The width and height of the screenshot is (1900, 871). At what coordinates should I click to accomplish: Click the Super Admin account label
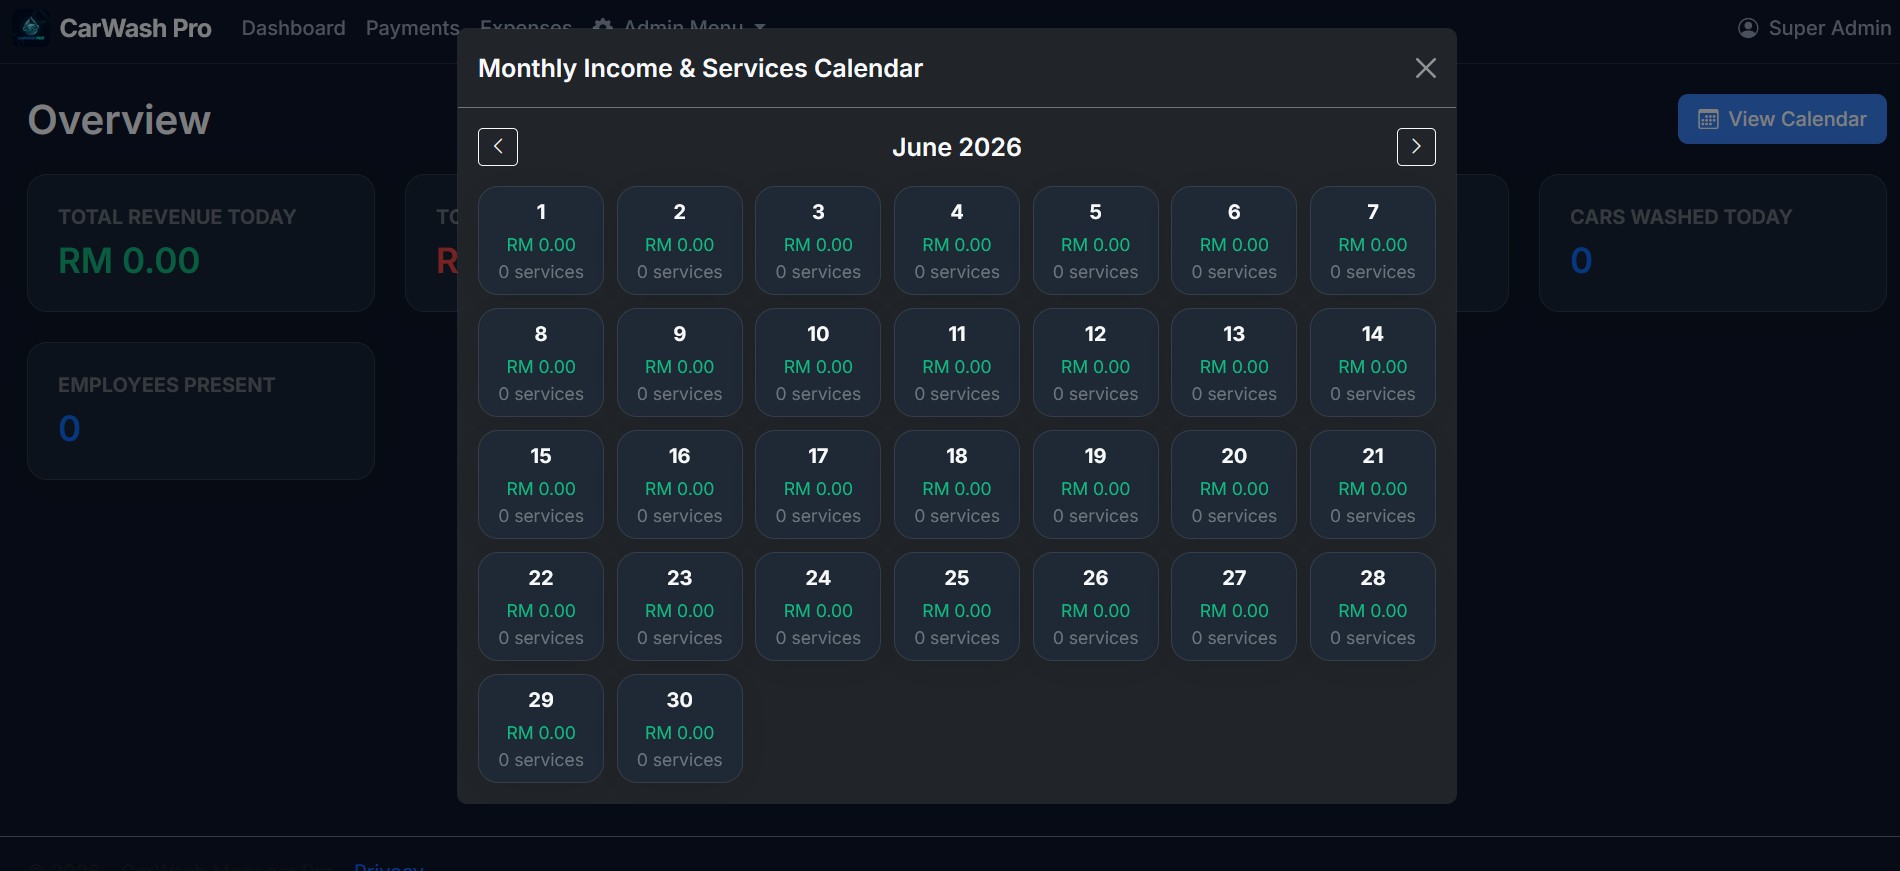coord(1829,28)
